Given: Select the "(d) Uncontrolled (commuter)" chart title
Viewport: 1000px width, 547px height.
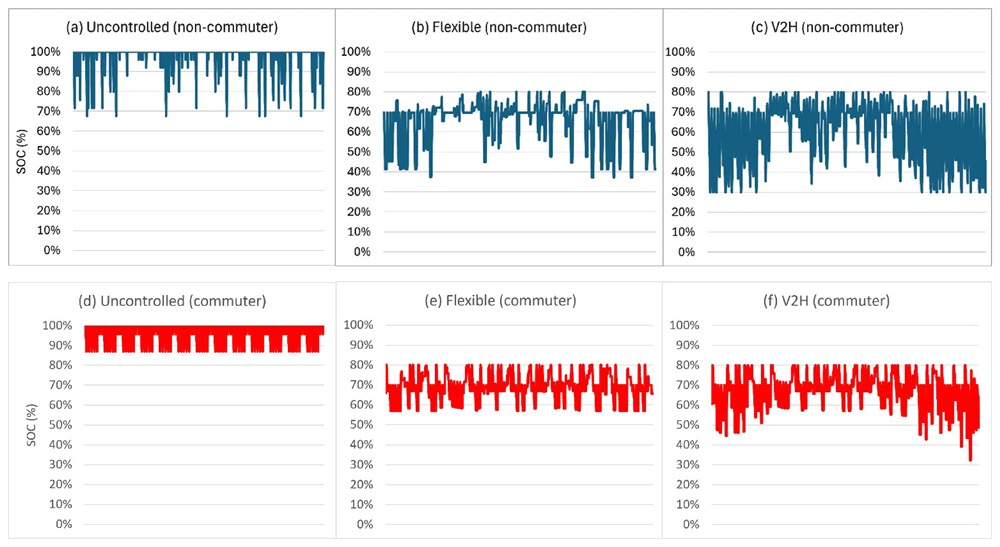Looking at the screenshot, I should (x=172, y=301).
